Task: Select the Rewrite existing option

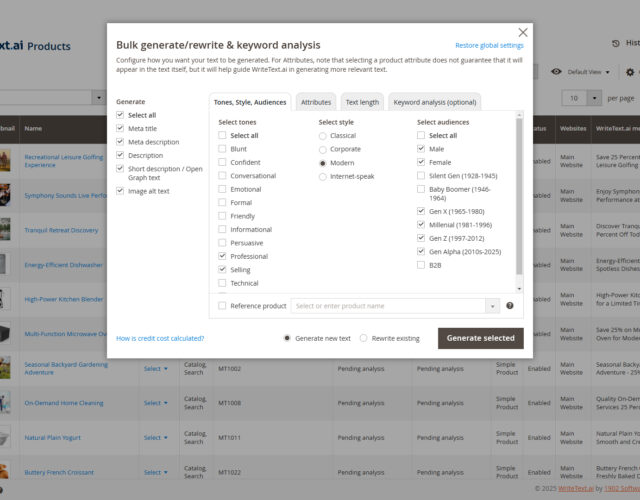Action: pyautogui.click(x=364, y=338)
